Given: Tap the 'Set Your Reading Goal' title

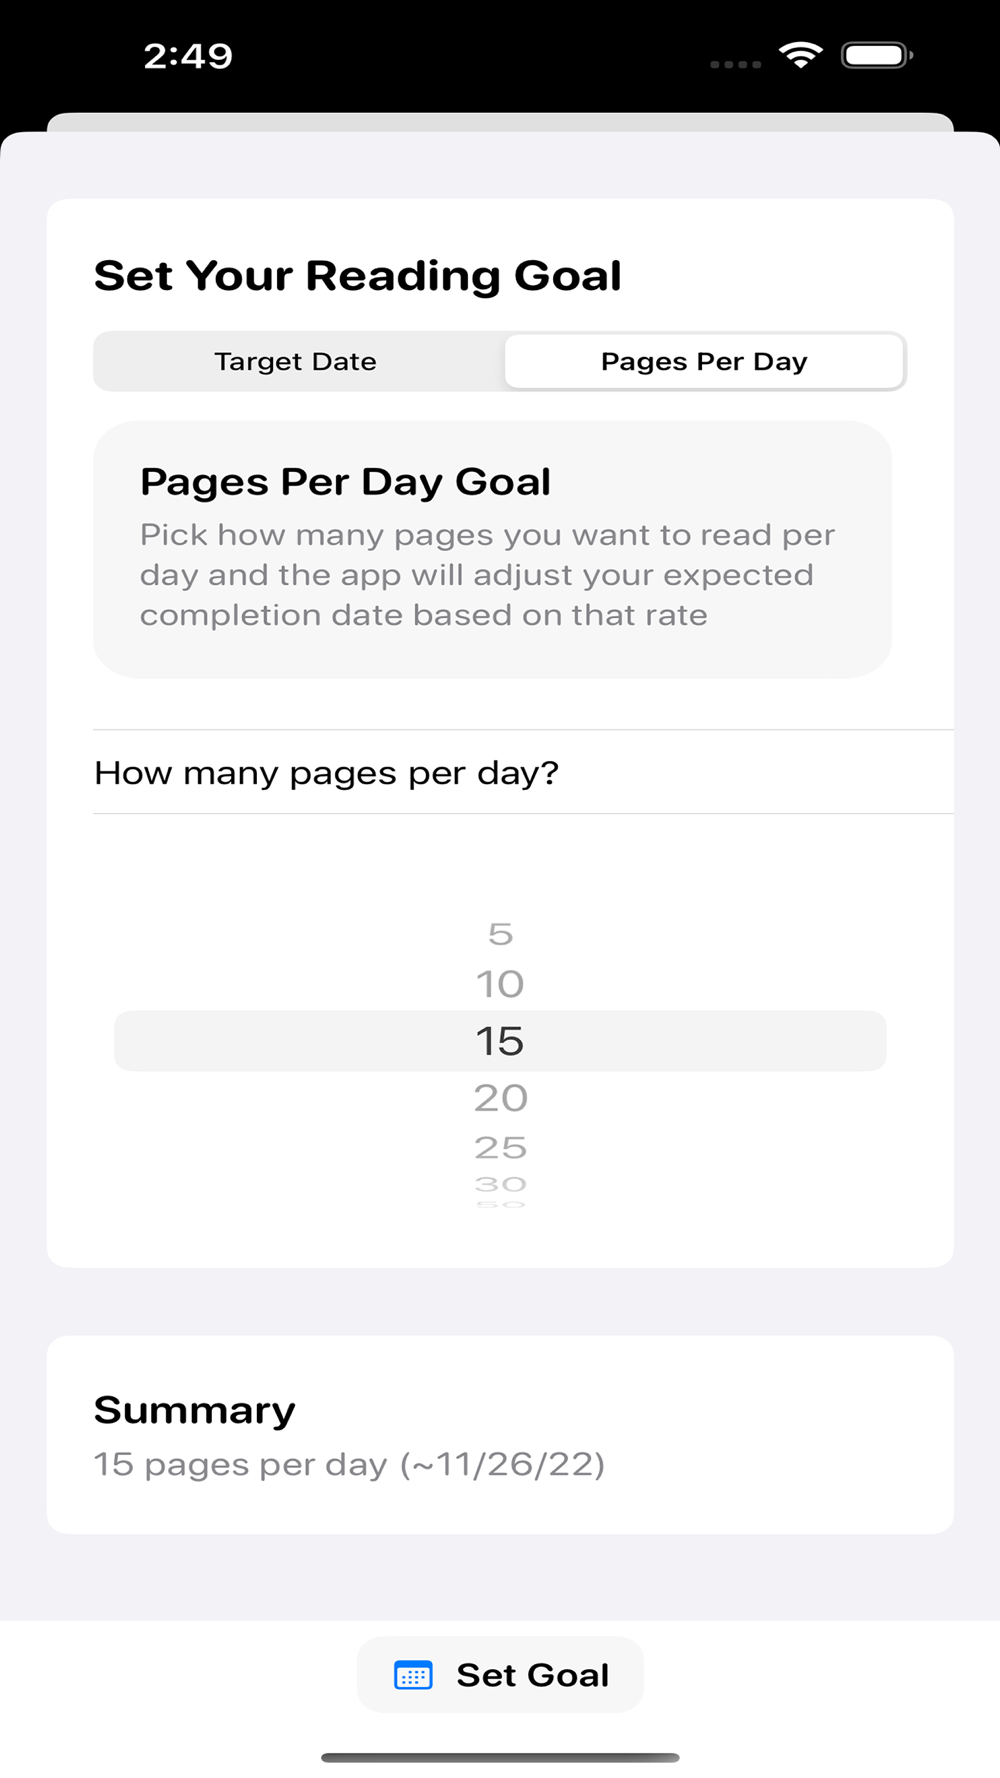Looking at the screenshot, I should pos(358,276).
